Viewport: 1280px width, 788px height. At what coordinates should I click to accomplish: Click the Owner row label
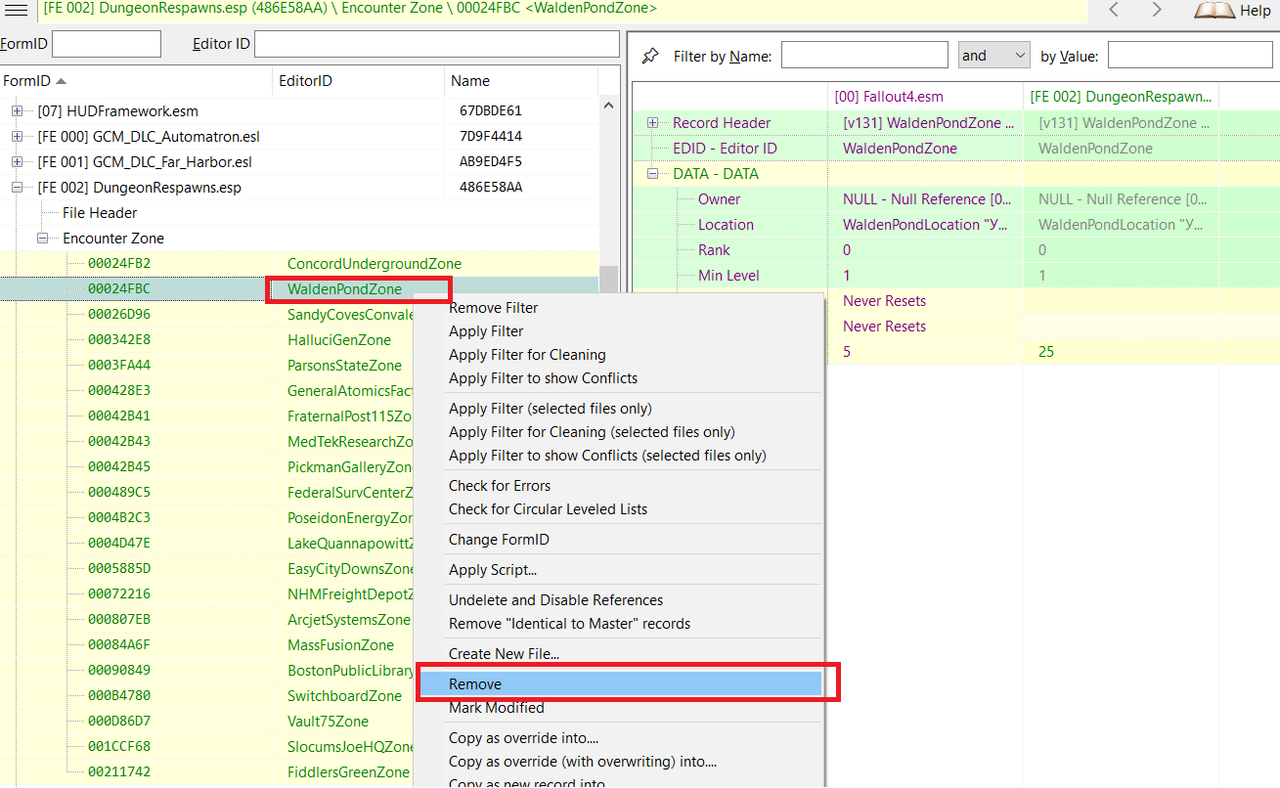pos(719,199)
